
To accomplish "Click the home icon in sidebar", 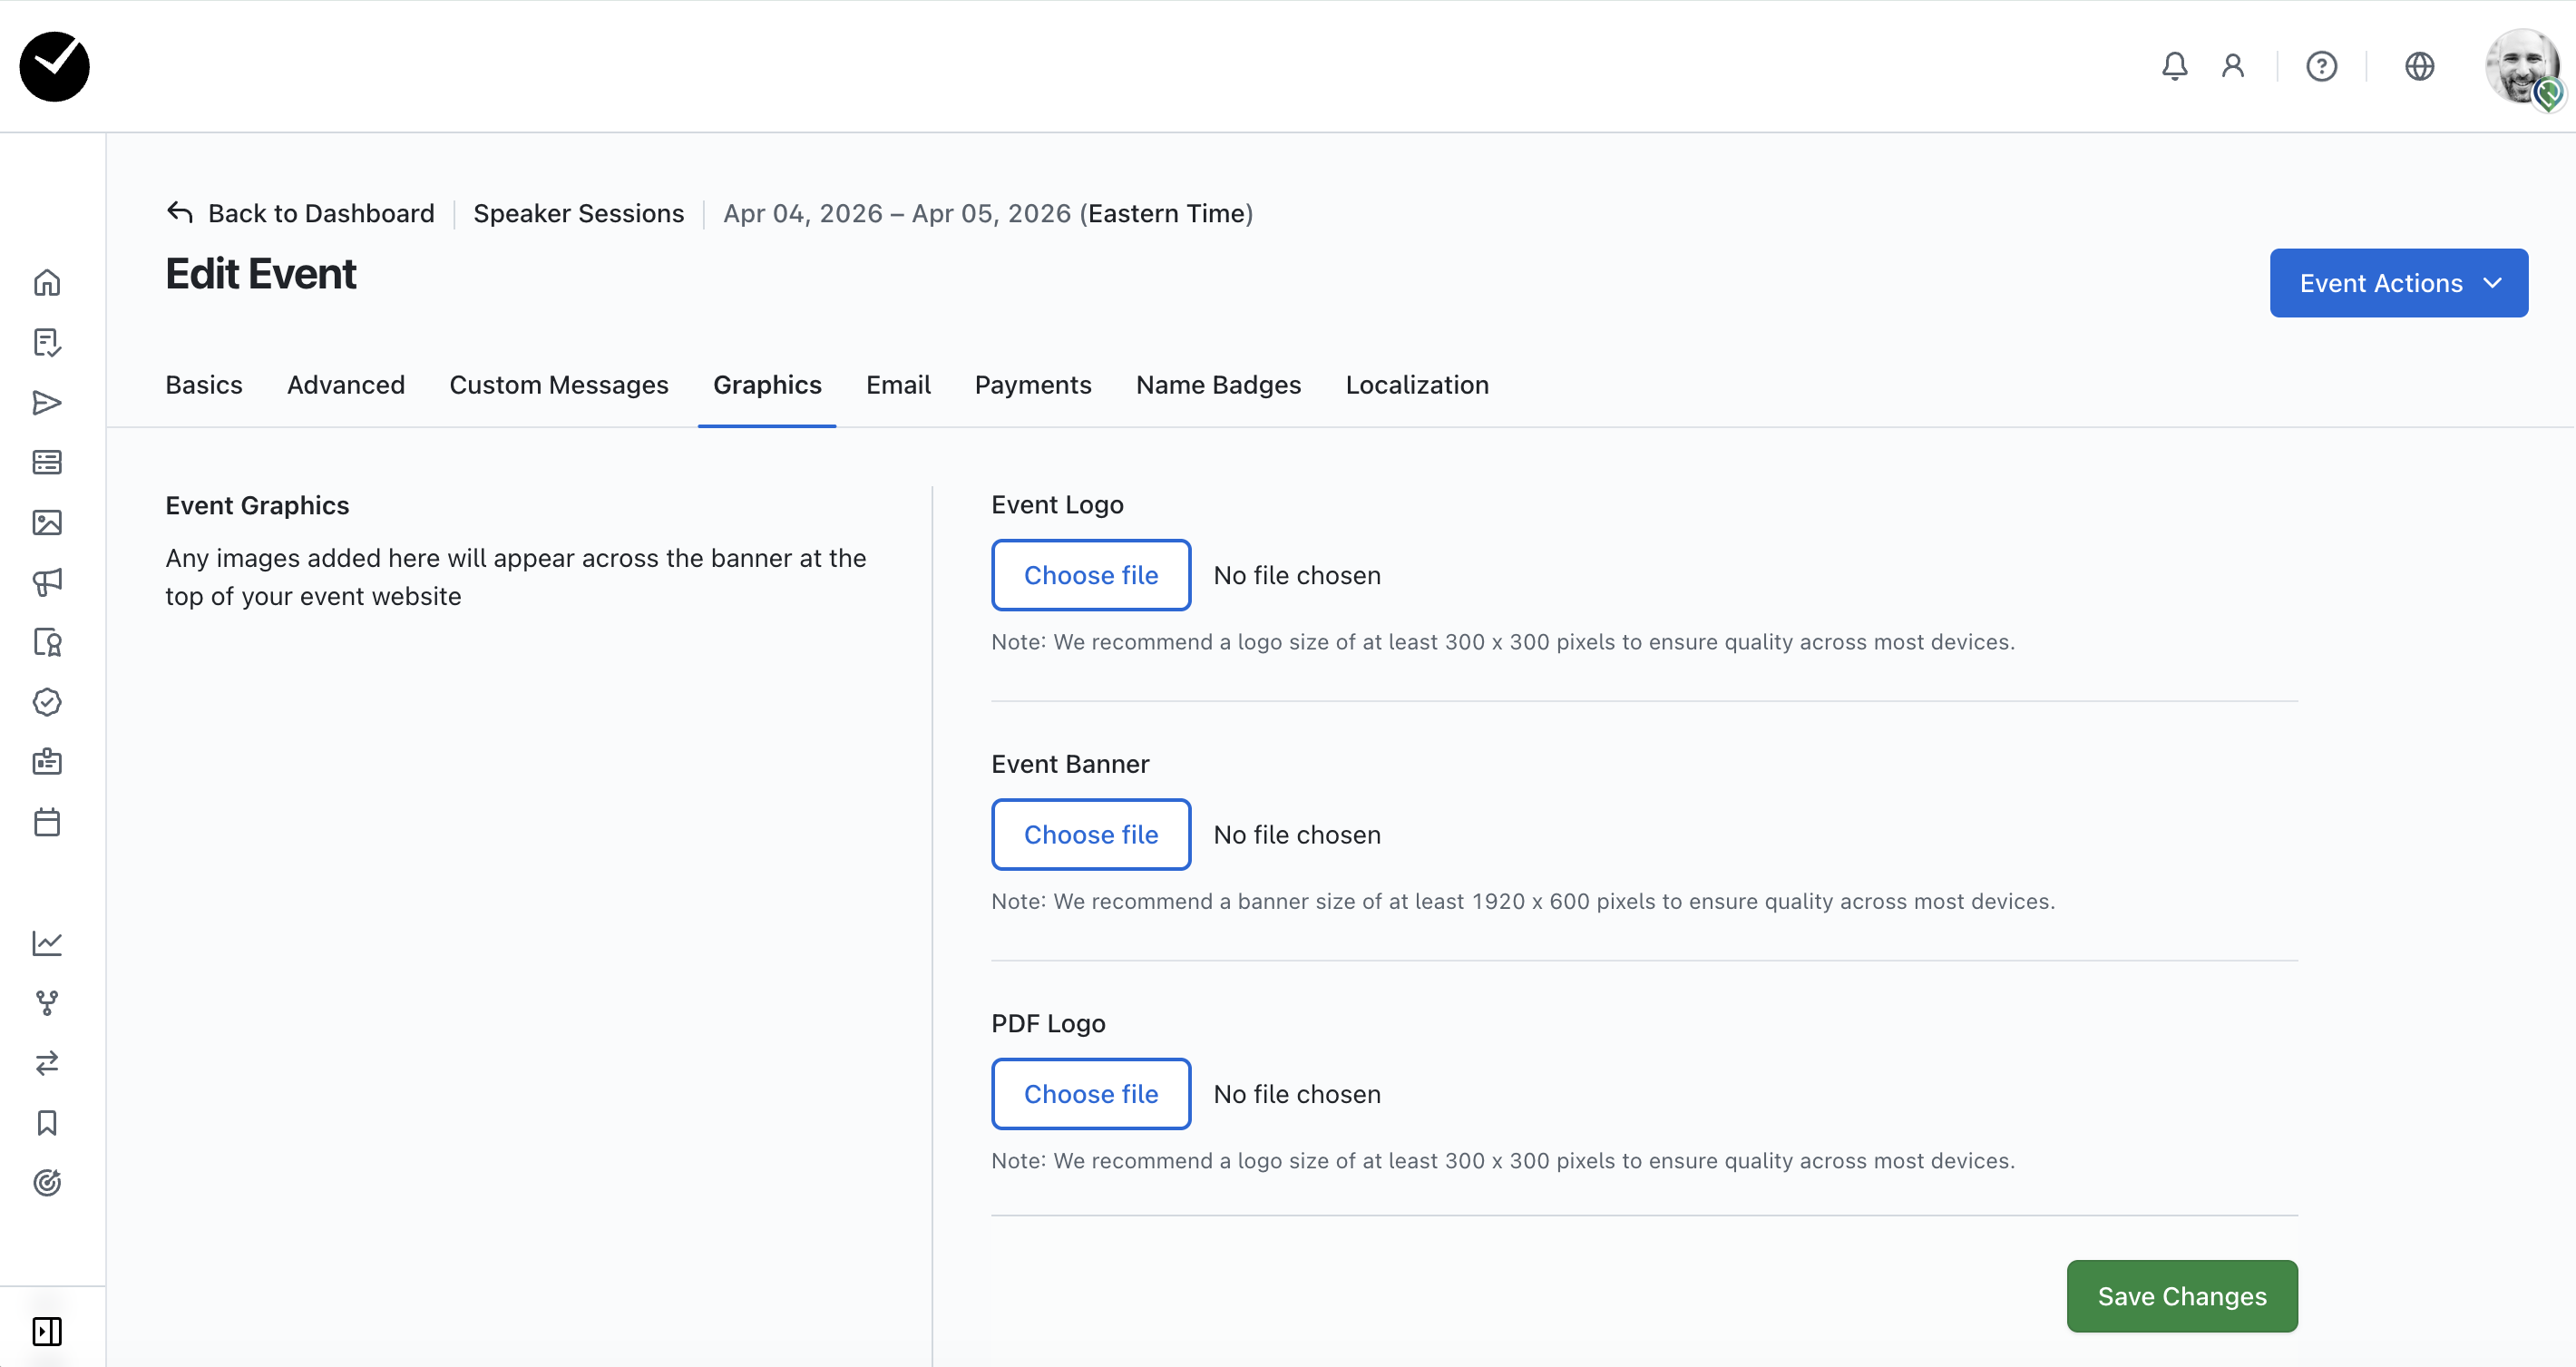I will coord(47,283).
